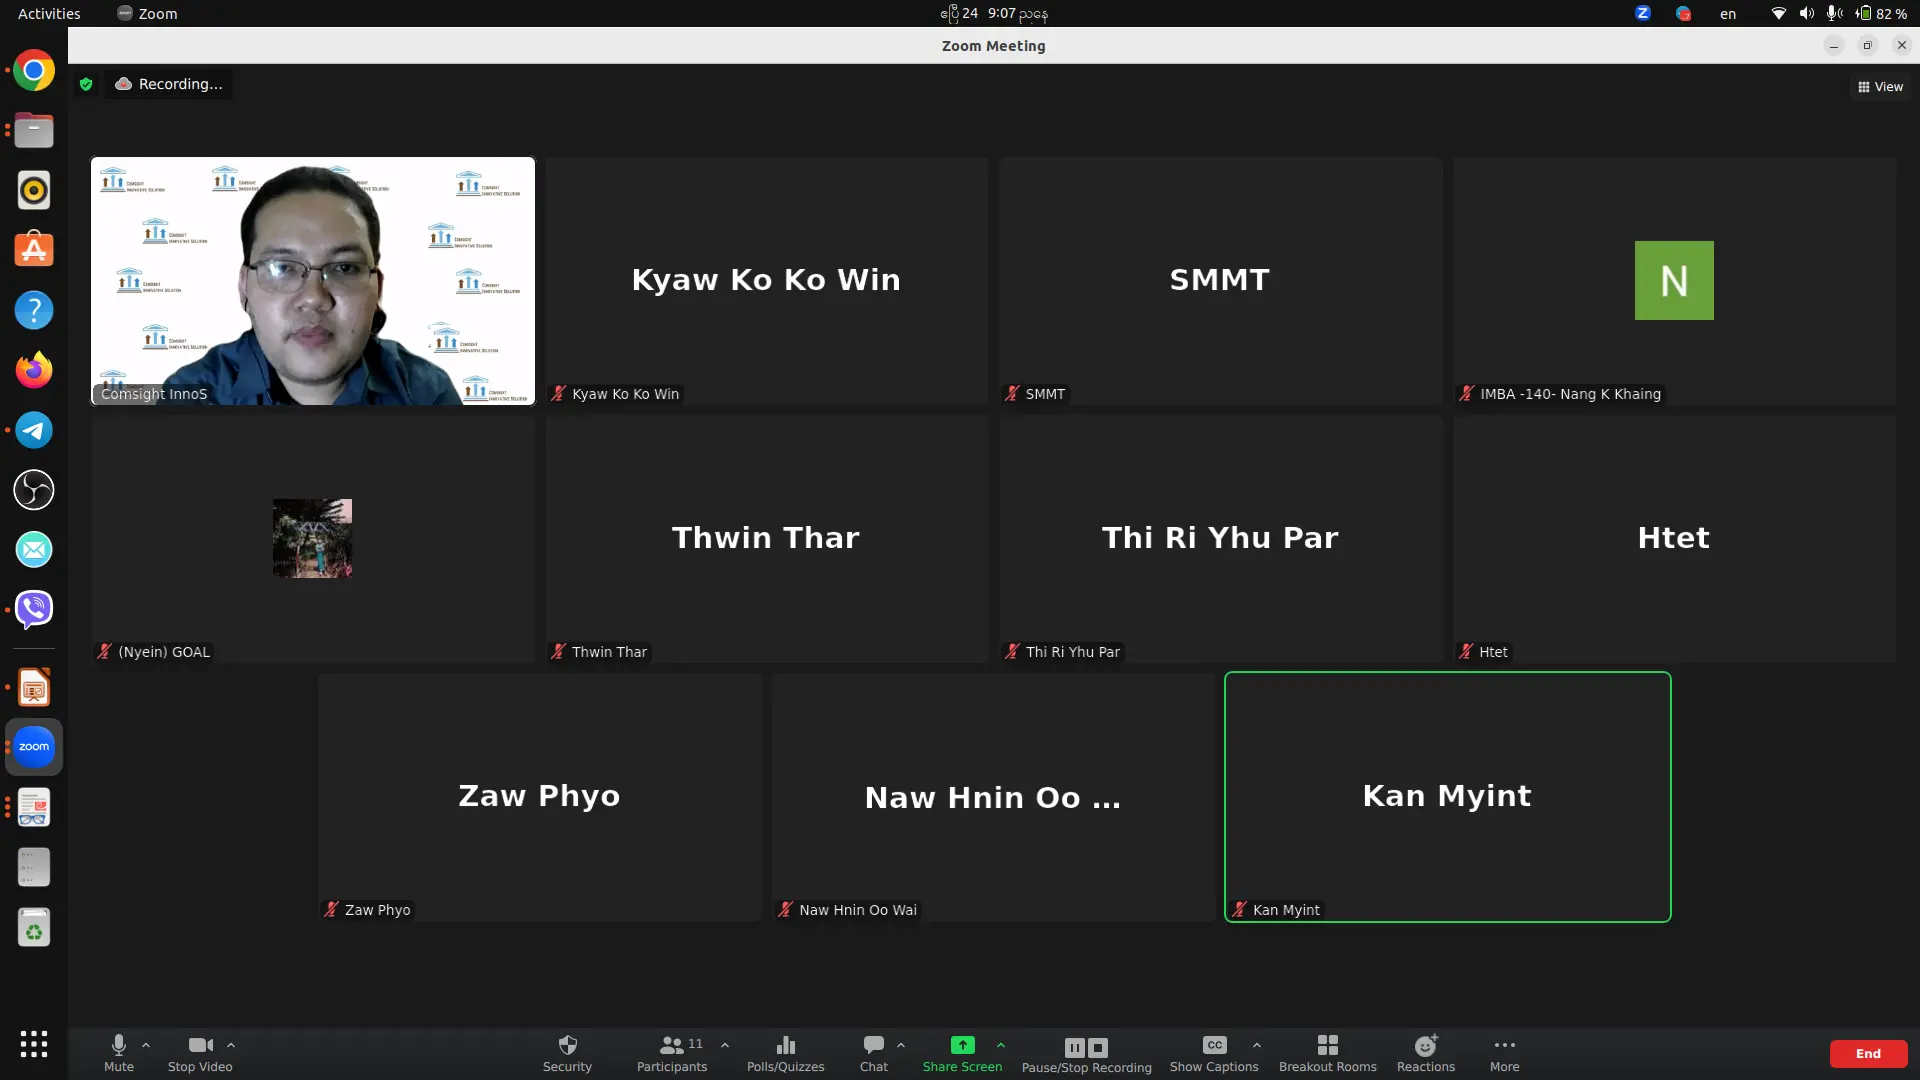Show Captions with the CC button
The image size is (1920, 1080).
(x=1214, y=1053)
